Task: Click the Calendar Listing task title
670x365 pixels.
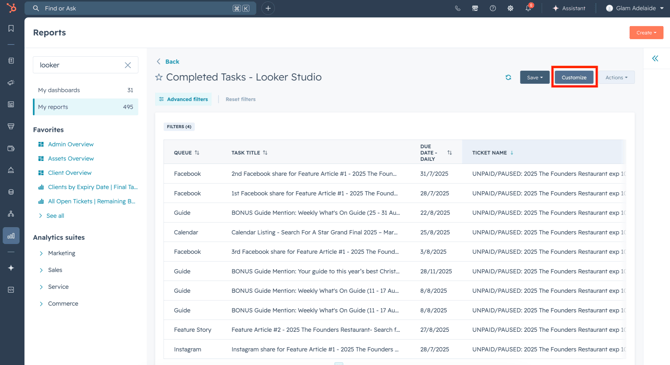Action: pyautogui.click(x=314, y=233)
